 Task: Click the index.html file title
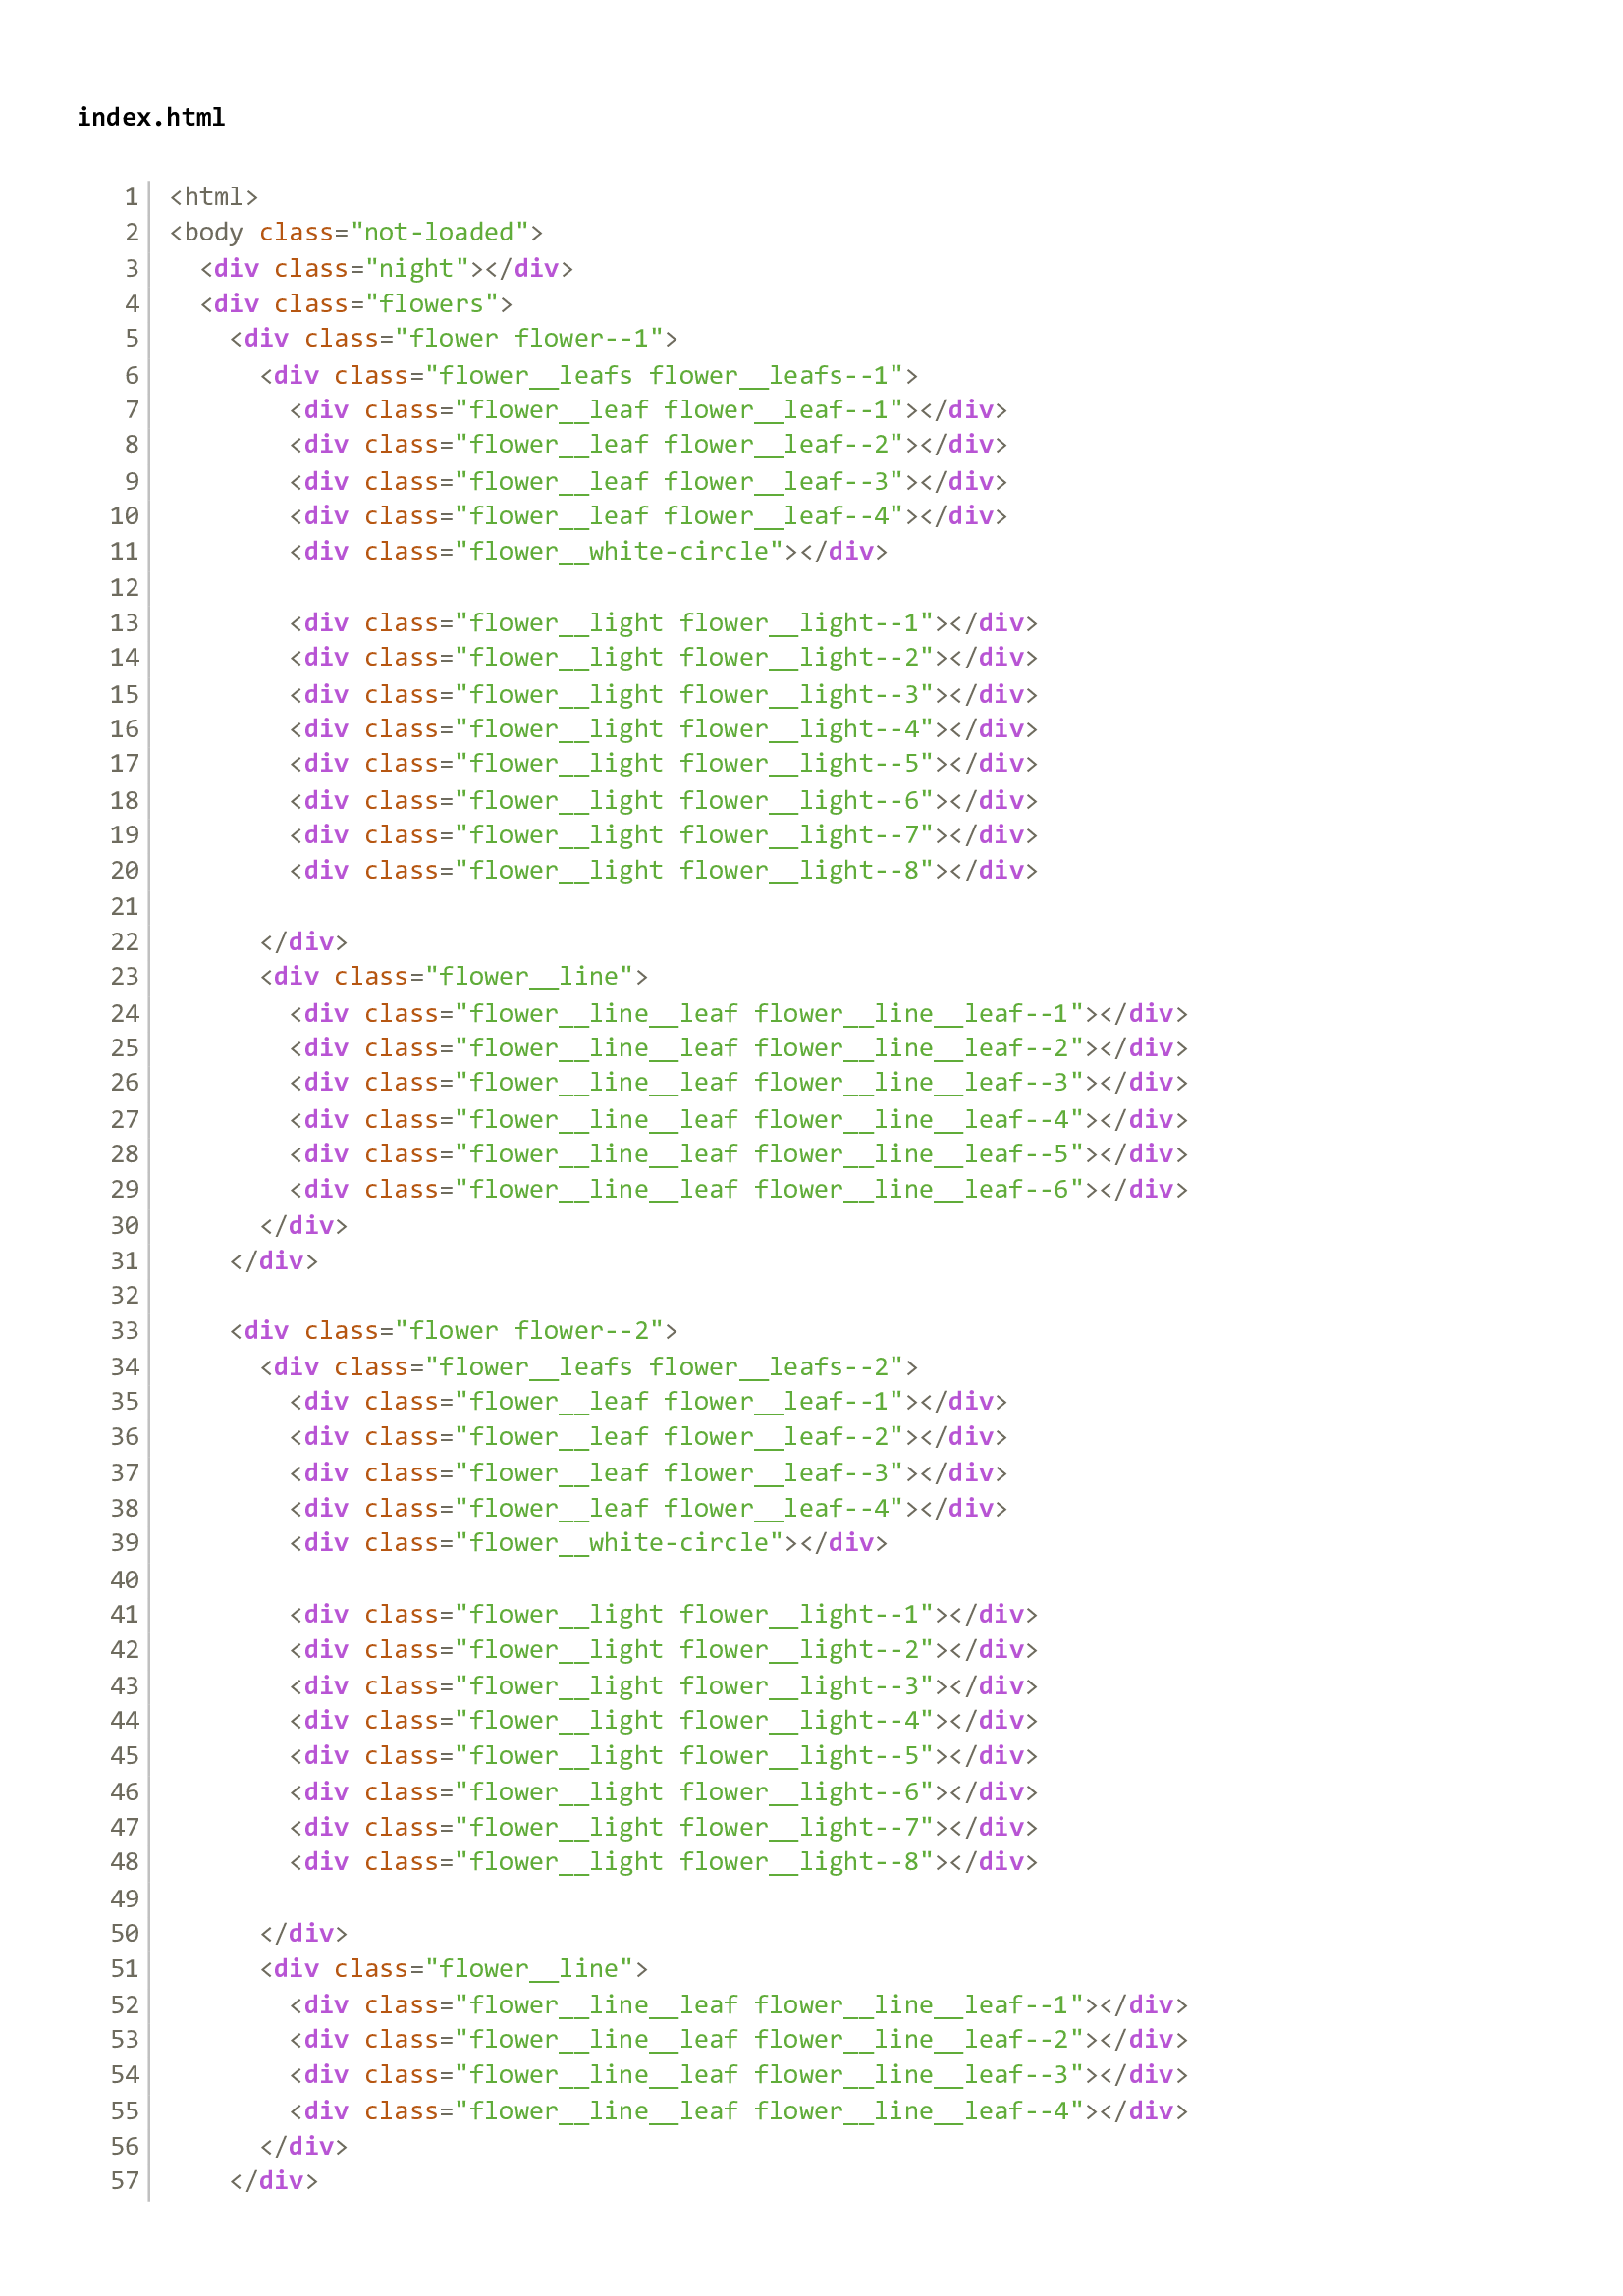[150, 118]
